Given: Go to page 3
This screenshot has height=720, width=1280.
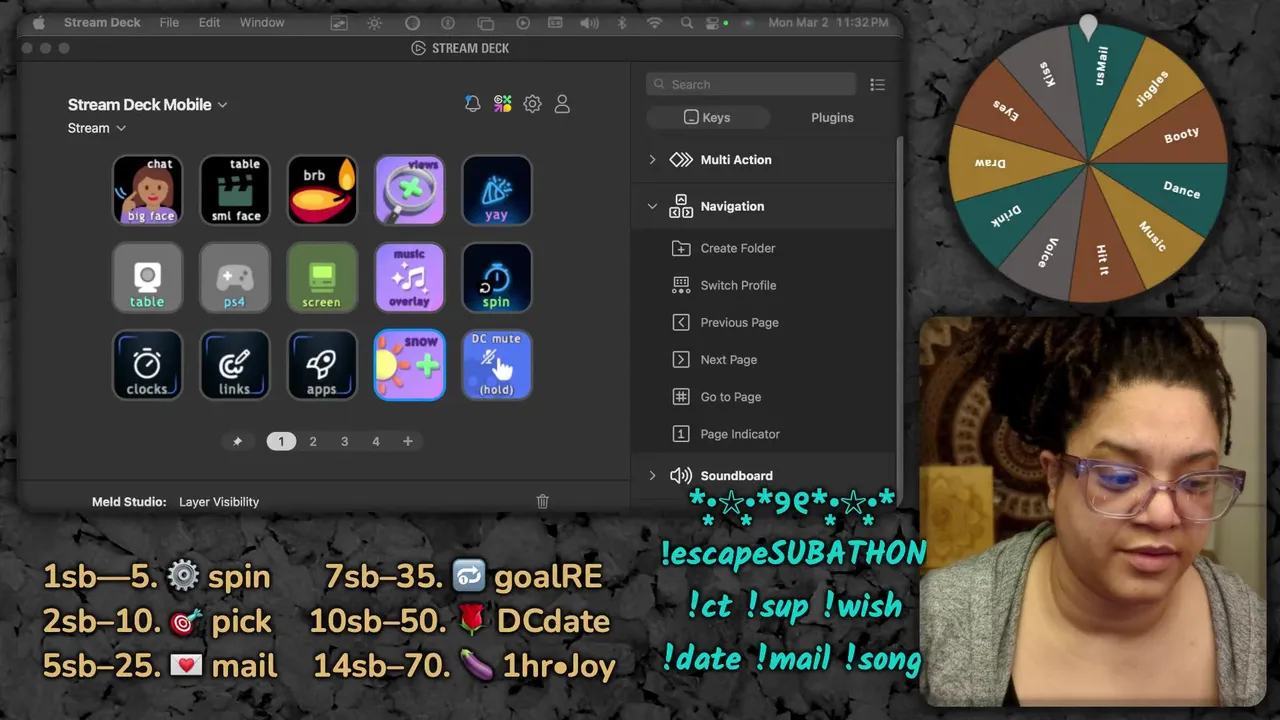Looking at the screenshot, I should 344,441.
